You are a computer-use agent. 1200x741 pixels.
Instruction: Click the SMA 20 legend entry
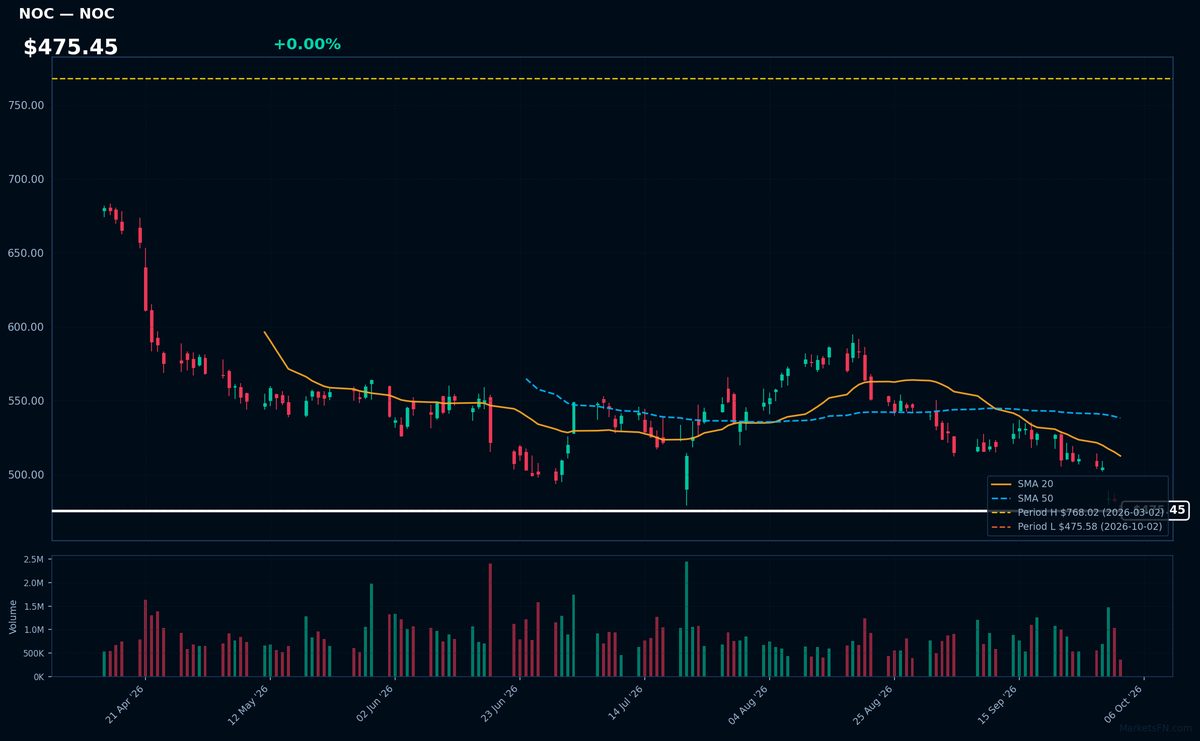pyautogui.click(x=1035, y=484)
